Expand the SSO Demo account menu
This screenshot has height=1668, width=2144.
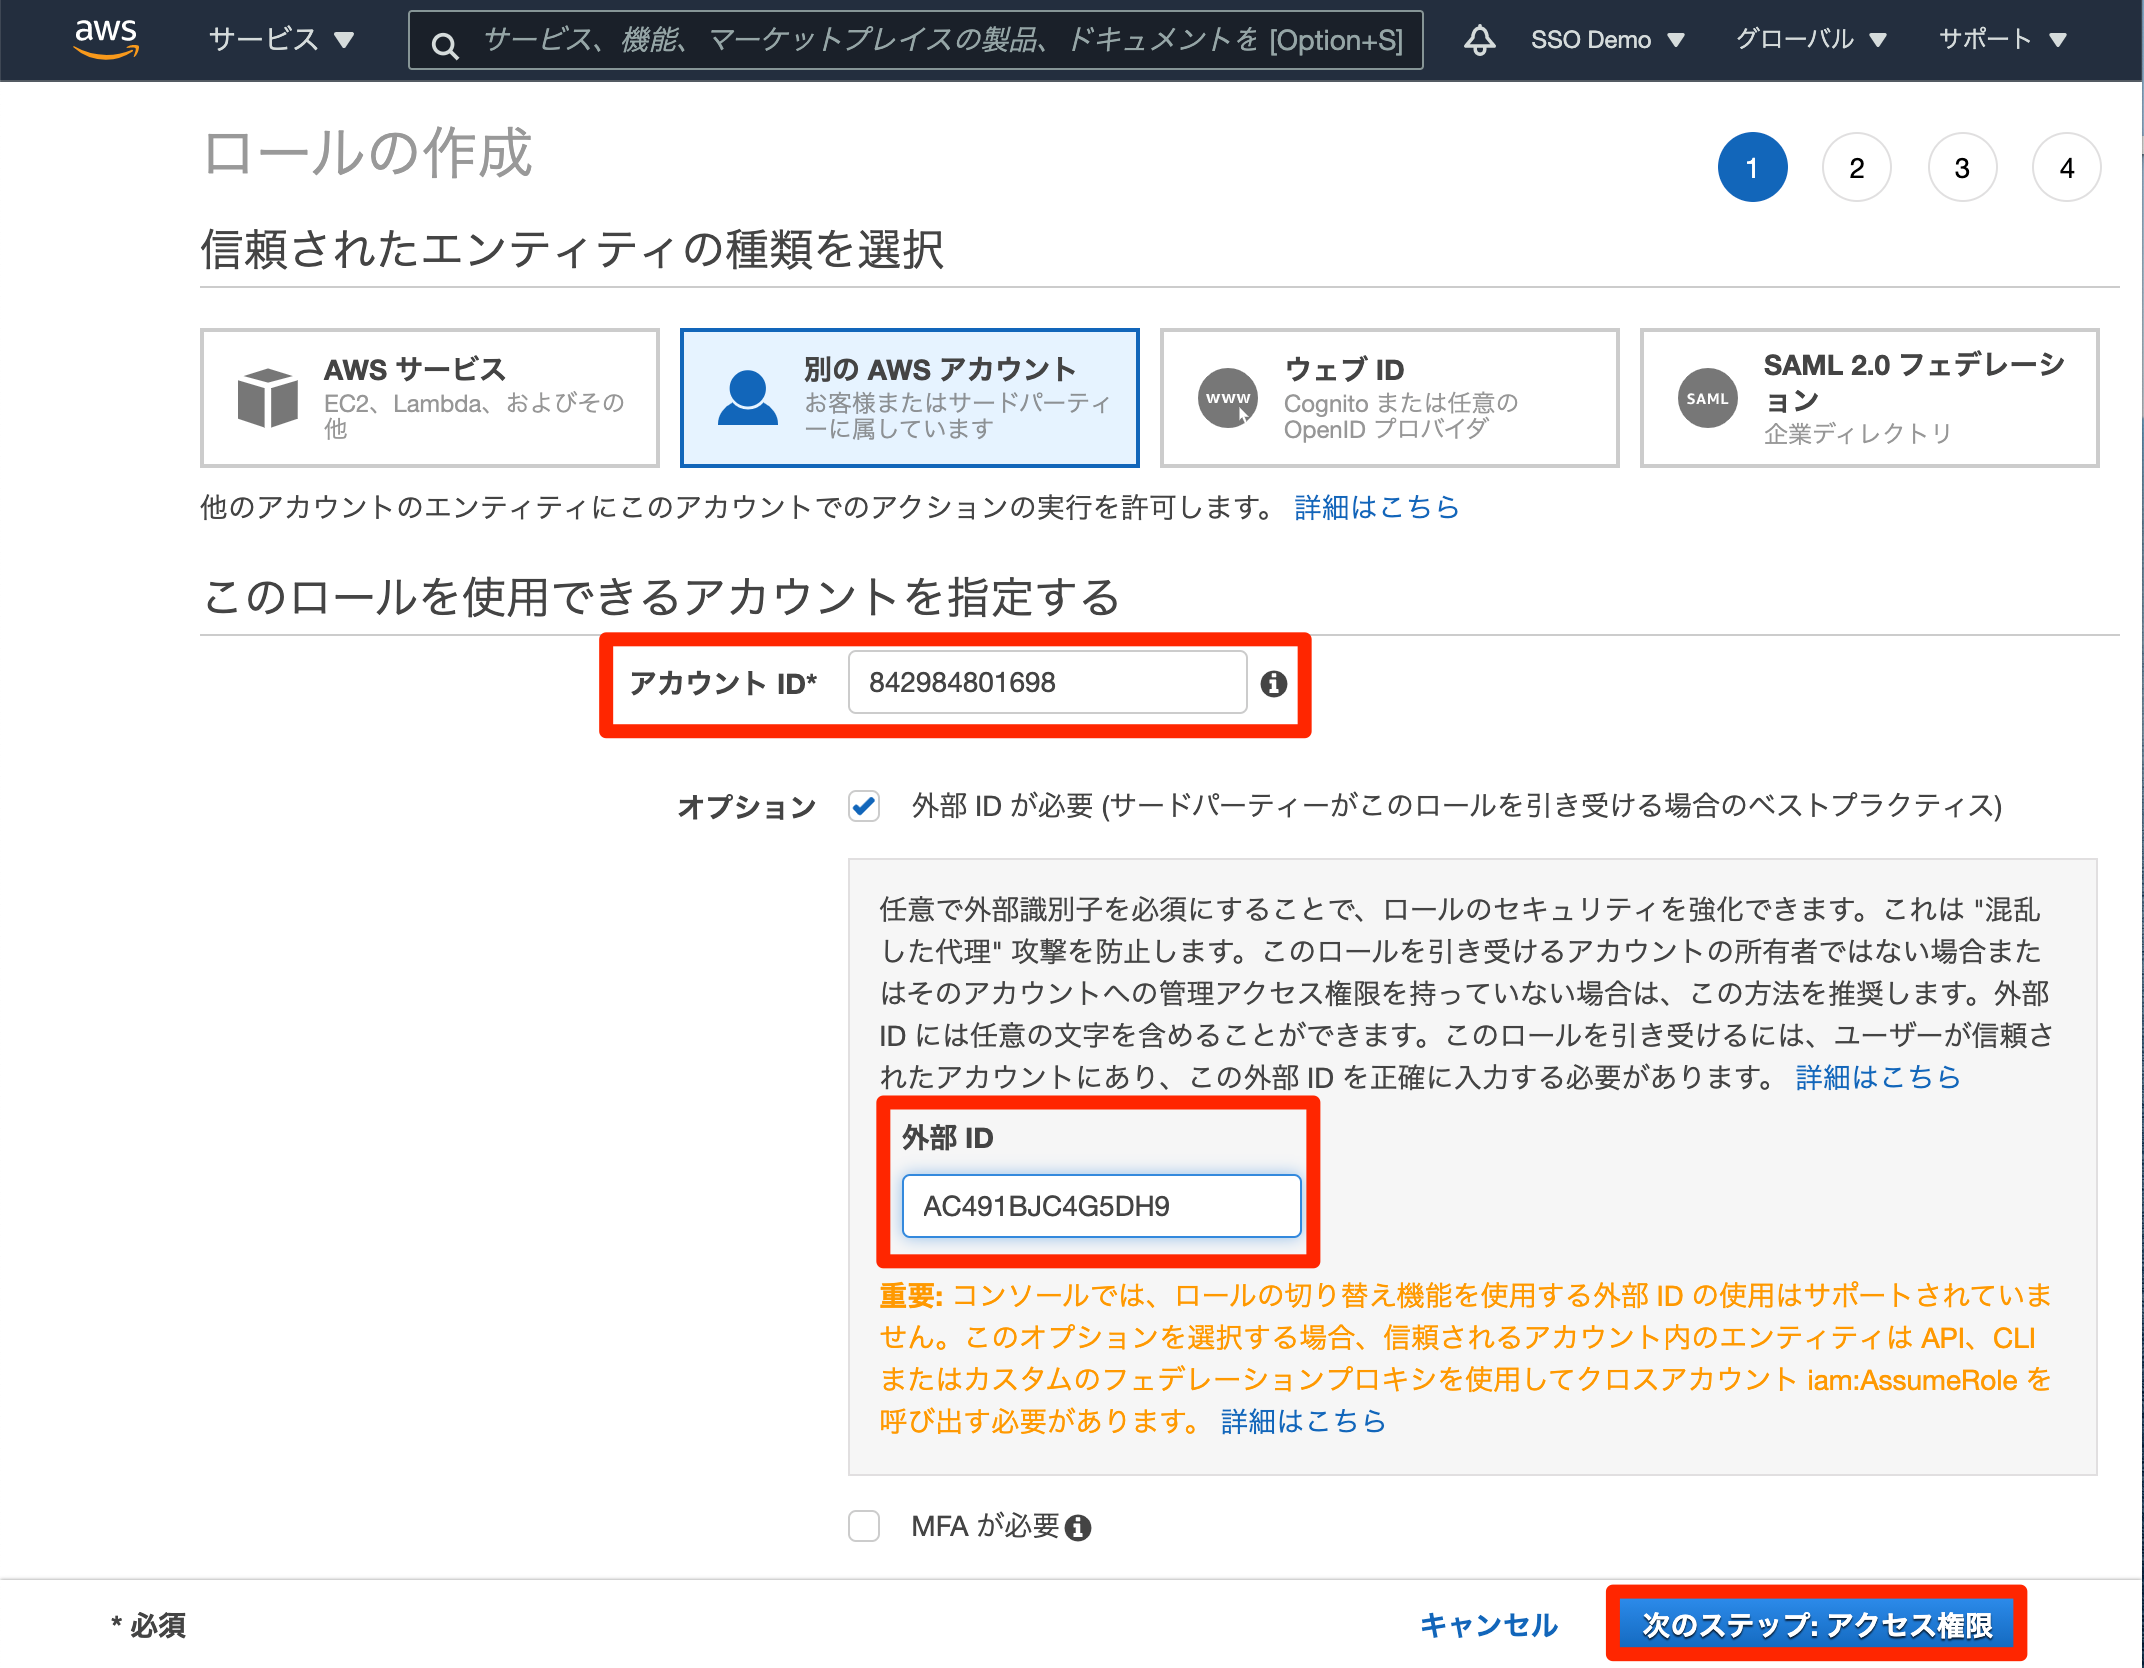coord(1608,40)
